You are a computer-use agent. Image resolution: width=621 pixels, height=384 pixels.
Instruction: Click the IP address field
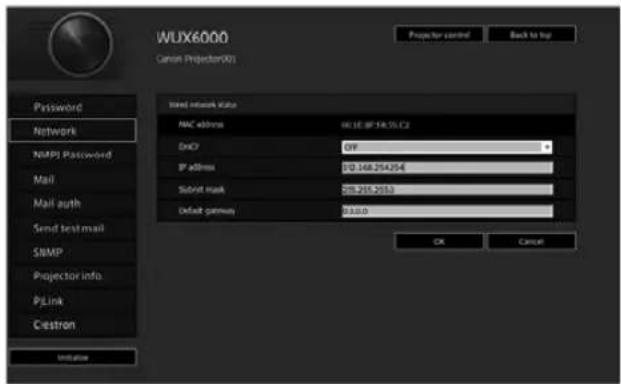447,167
